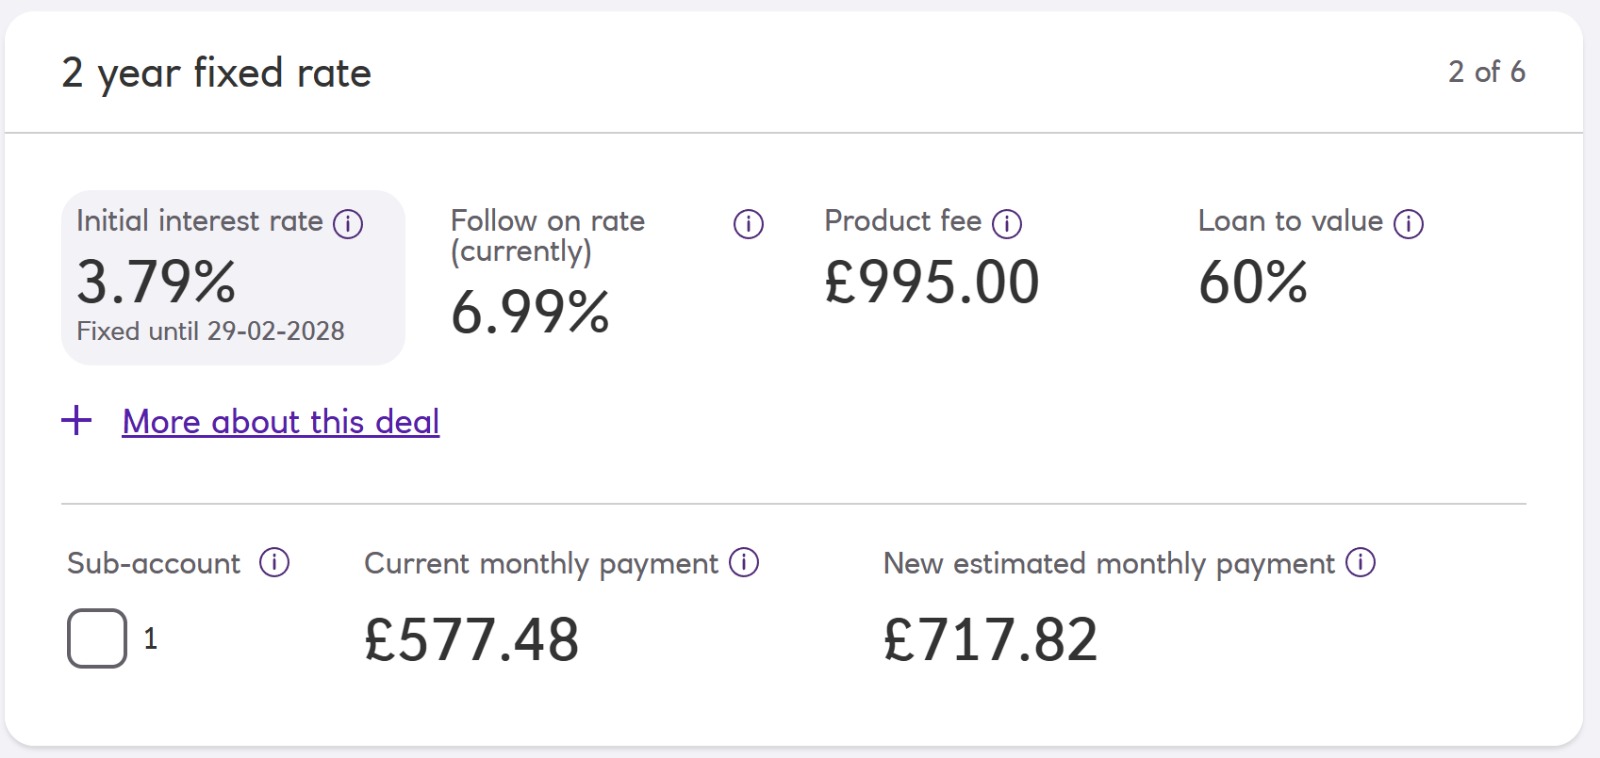The image size is (1600, 758).
Task: Click the 3.79% interest rate value
Action: click(156, 282)
